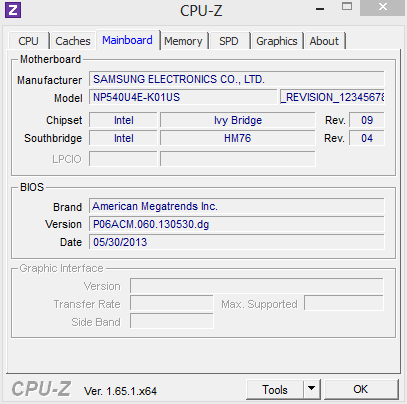The width and height of the screenshot is (407, 404).
Task: Expand the Tools dropdown arrow
Action: 312,389
